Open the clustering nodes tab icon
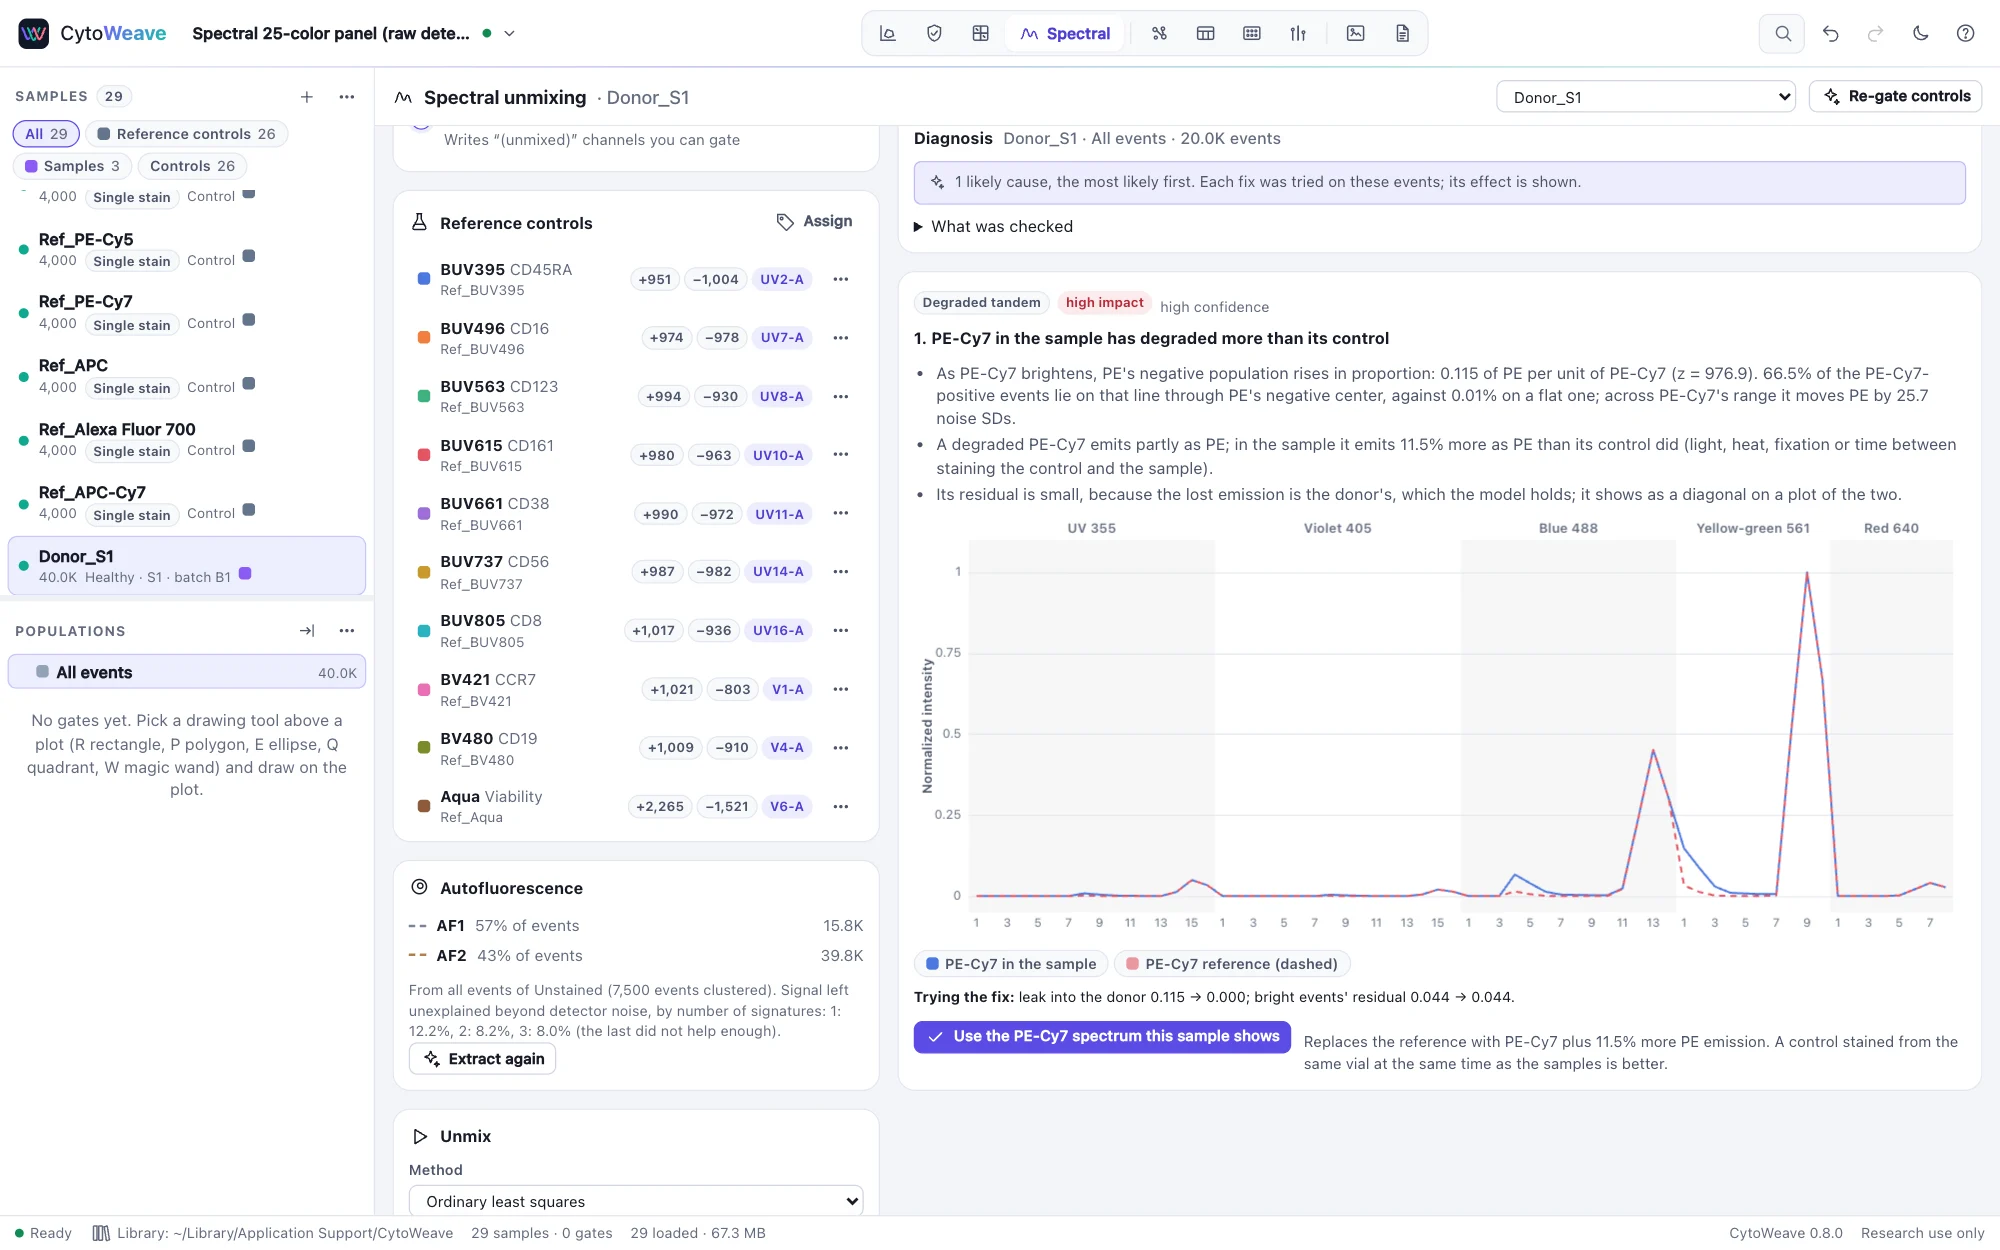 (1159, 33)
